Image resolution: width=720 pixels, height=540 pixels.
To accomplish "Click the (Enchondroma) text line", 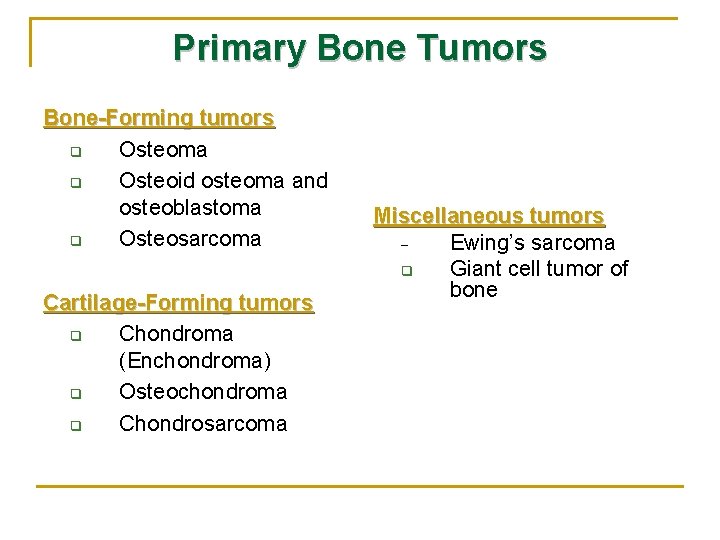I will pos(195,361).
